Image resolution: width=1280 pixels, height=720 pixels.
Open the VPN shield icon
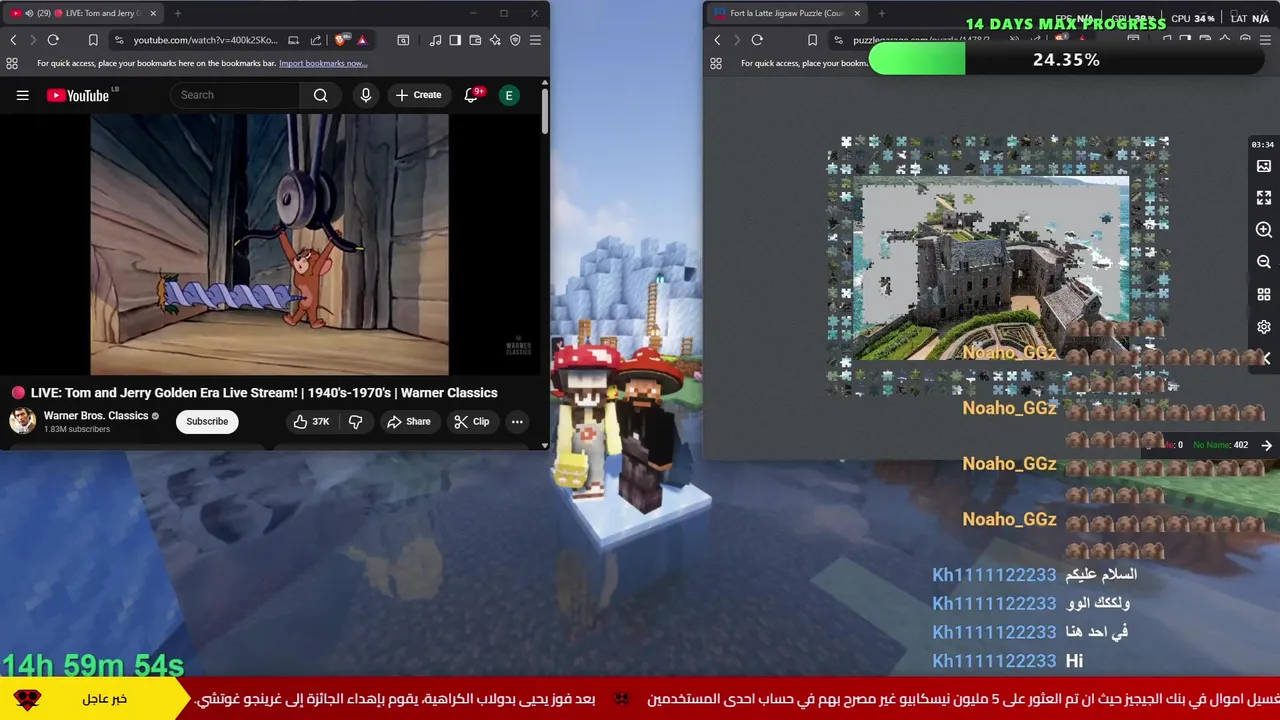coord(515,40)
